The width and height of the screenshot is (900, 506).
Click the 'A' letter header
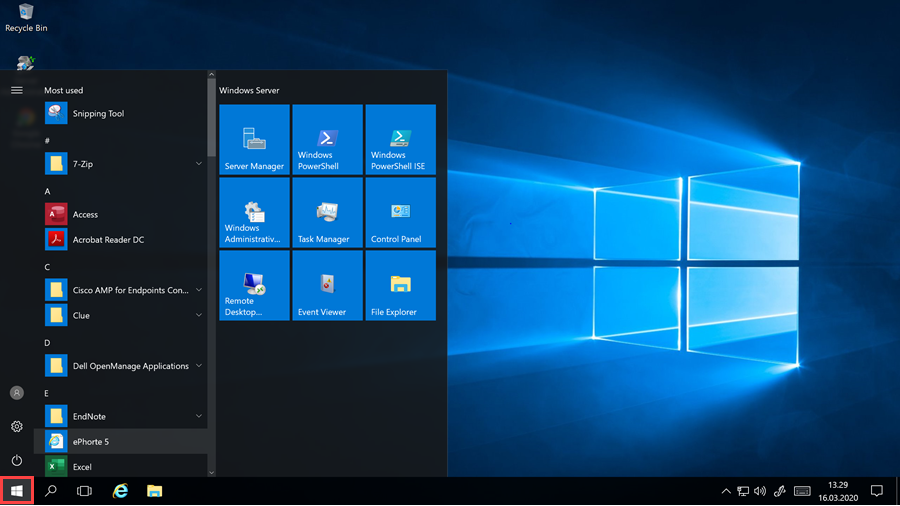tap(47, 191)
